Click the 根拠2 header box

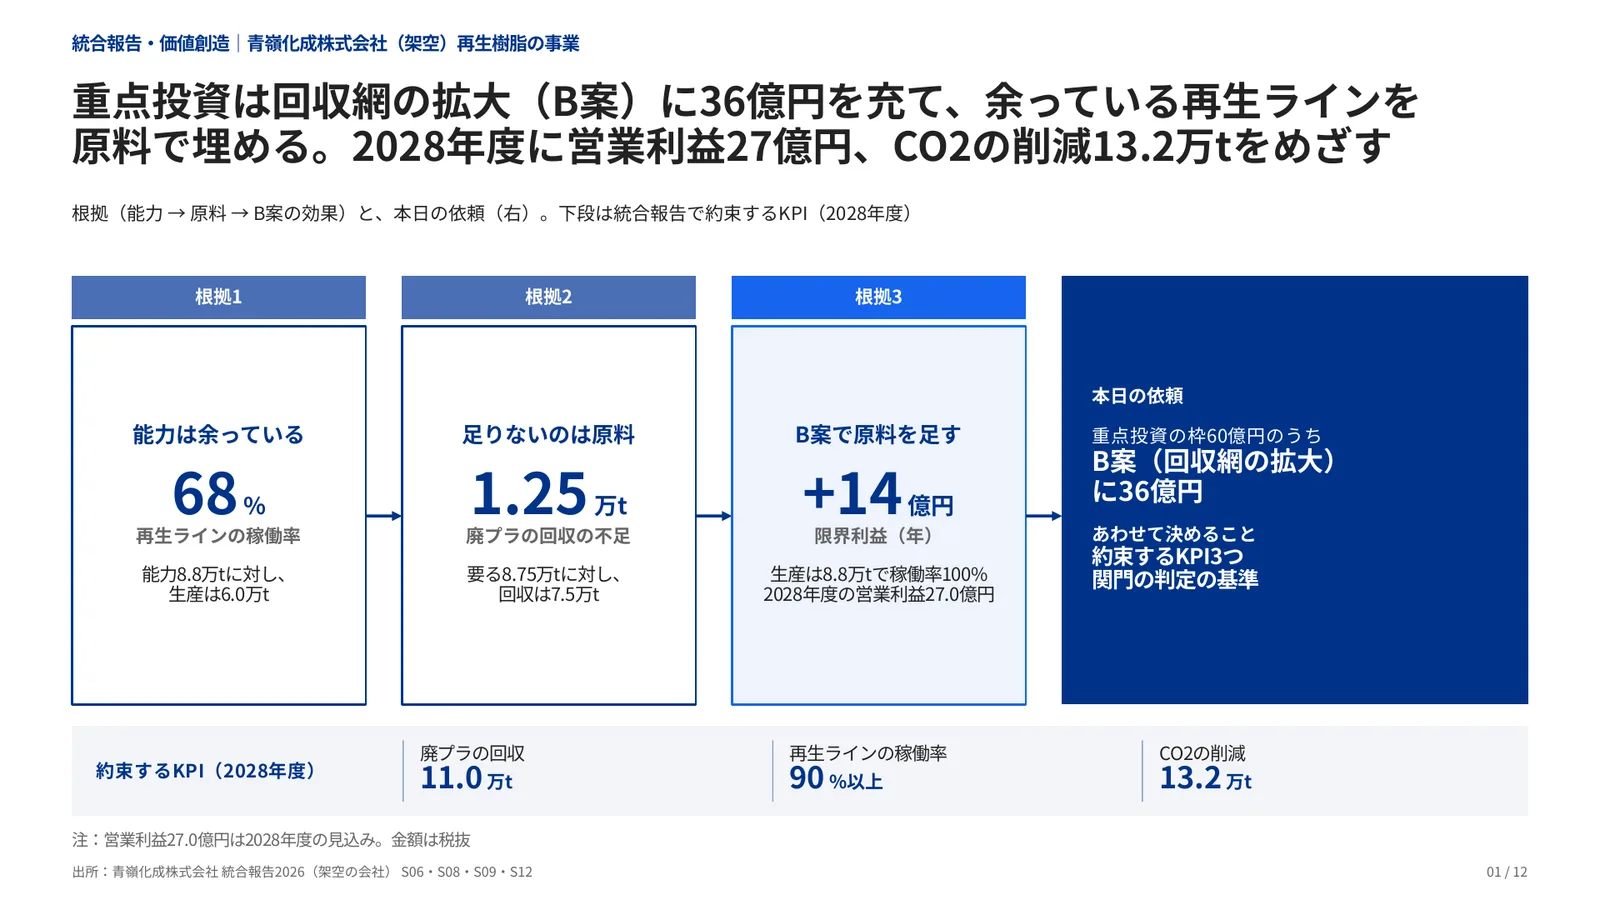[x=548, y=297]
